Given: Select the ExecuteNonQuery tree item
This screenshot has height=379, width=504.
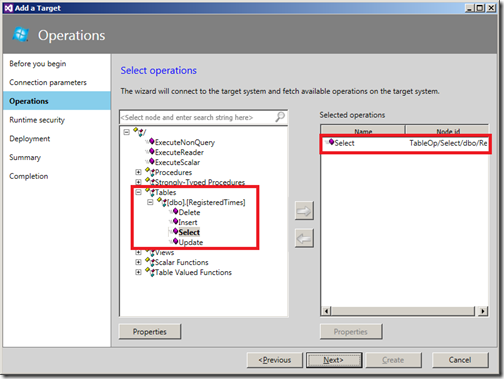Looking at the screenshot, I should 185,142.
